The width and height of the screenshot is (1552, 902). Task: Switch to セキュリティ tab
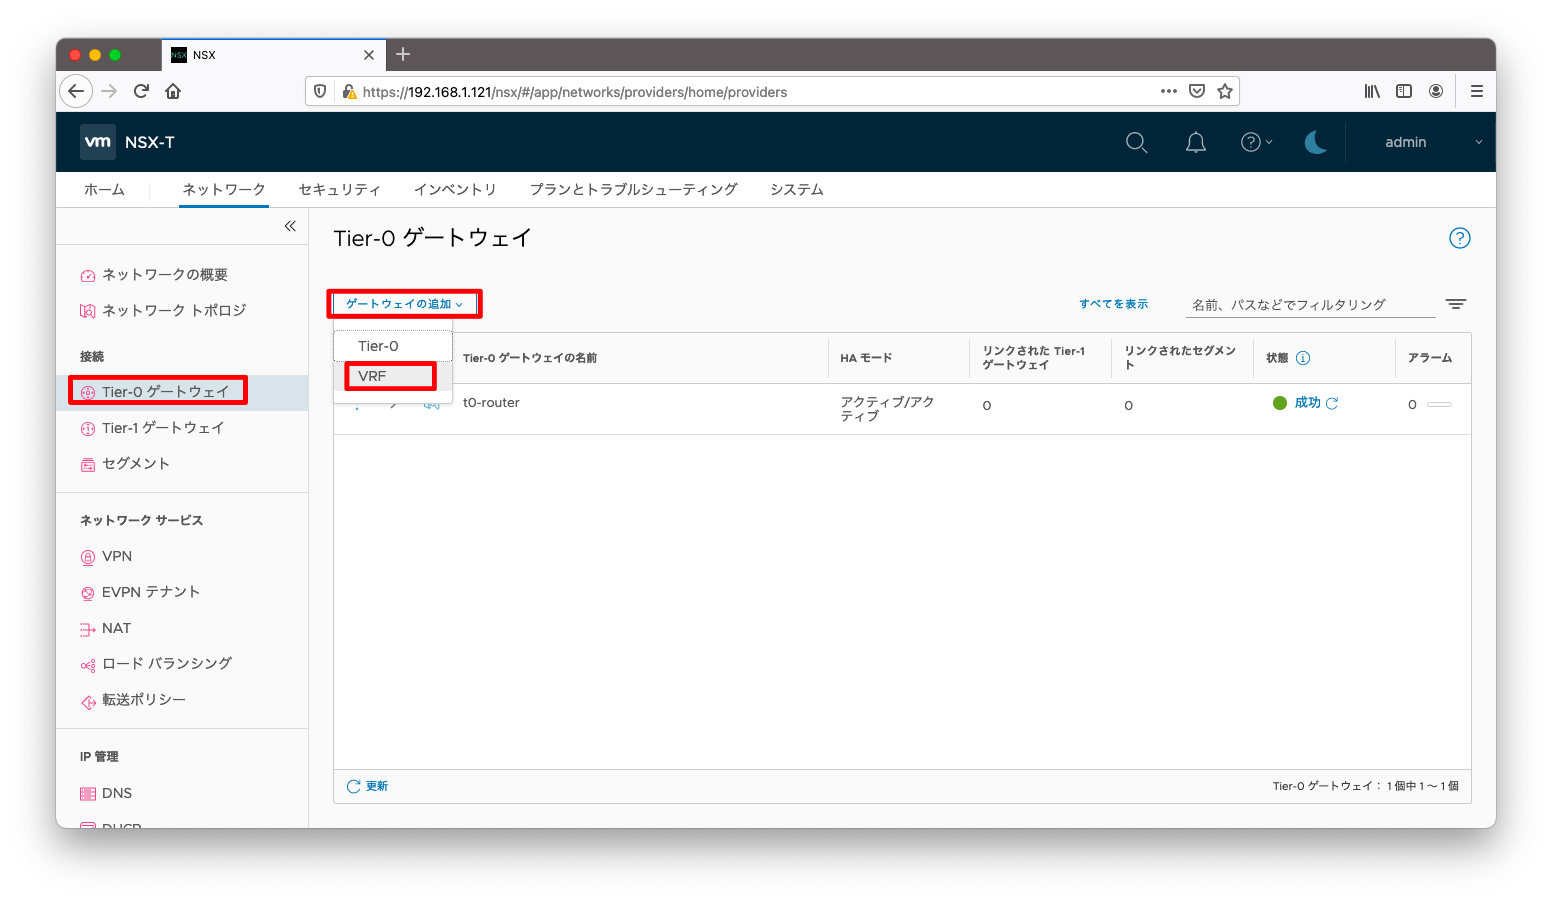[340, 190]
